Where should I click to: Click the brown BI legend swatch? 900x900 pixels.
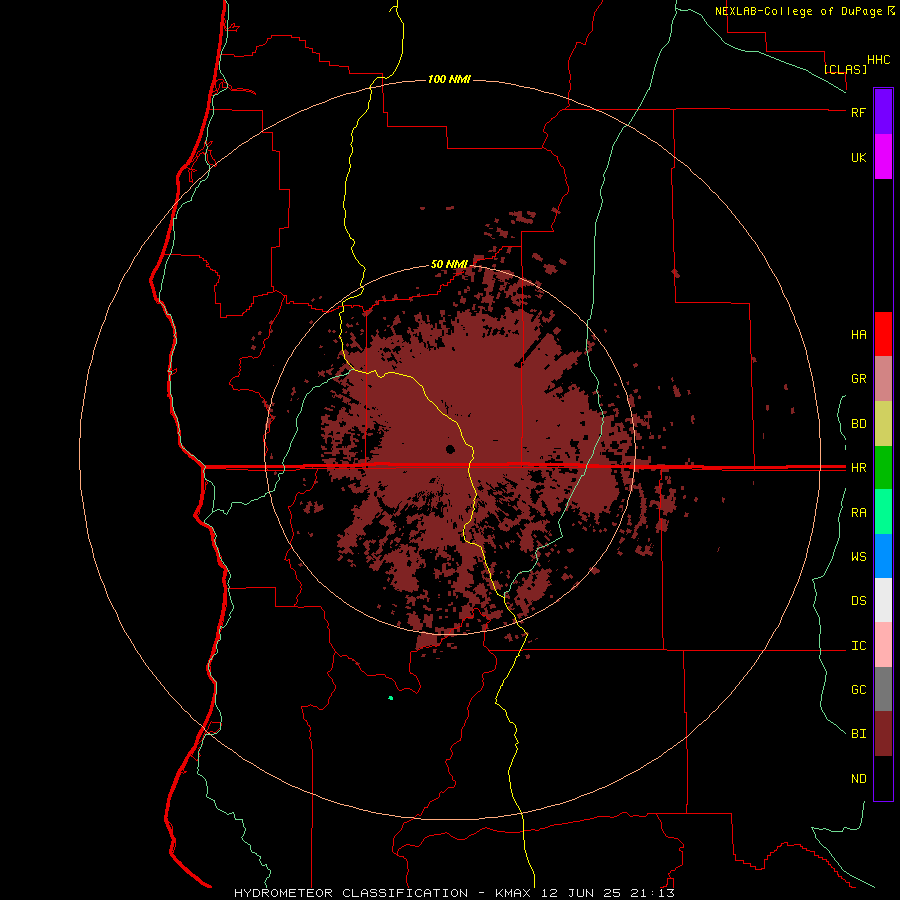(x=883, y=734)
